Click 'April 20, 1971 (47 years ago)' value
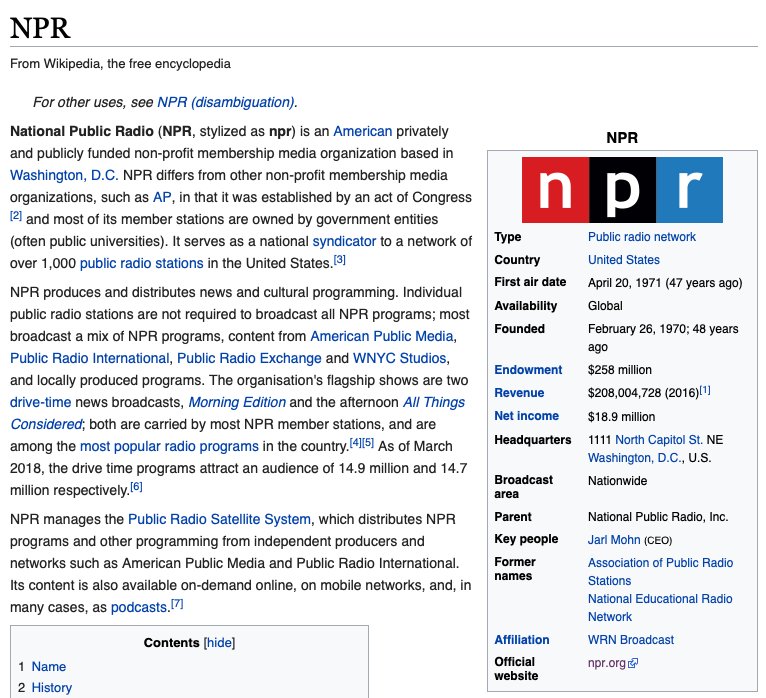 click(665, 283)
